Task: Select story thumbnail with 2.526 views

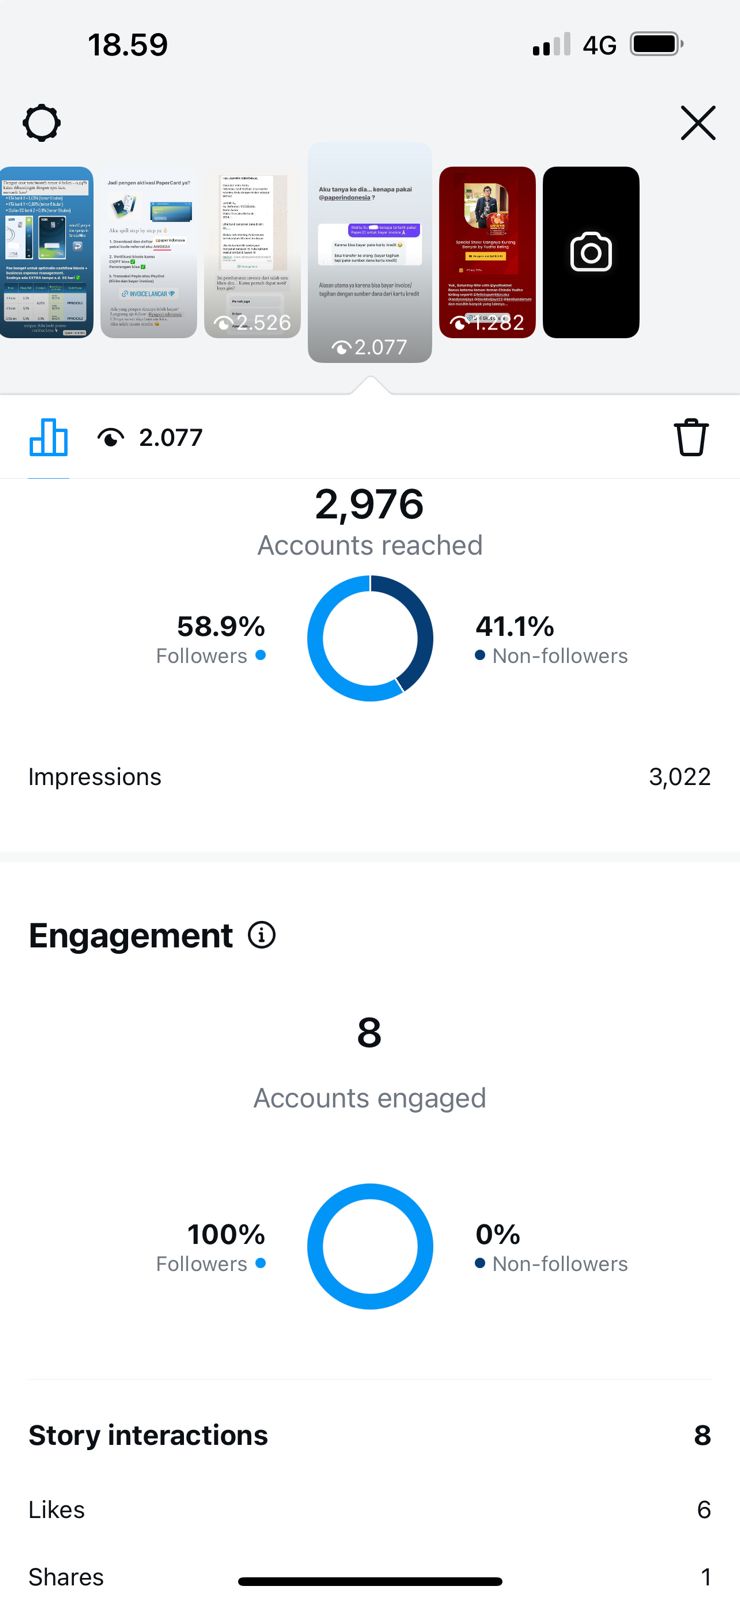Action: pos(252,252)
